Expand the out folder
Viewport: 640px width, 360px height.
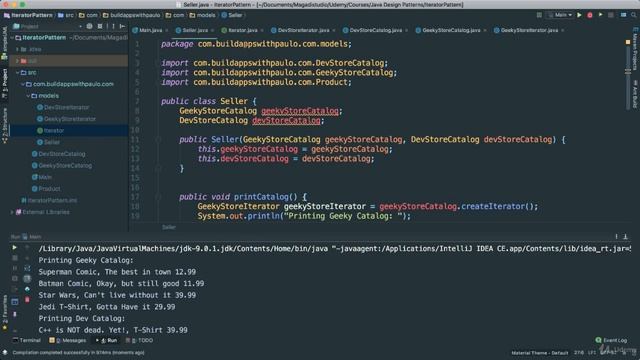tap(18, 61)
